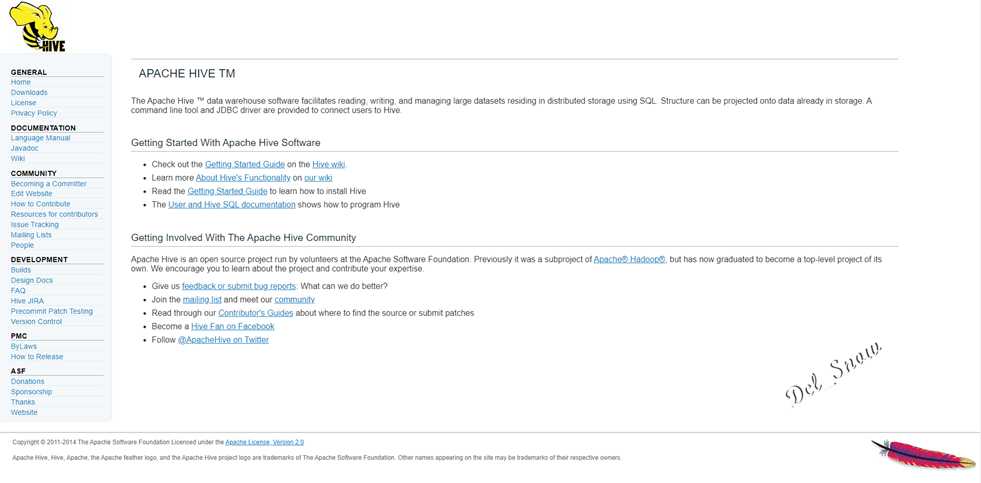This screenshot has width=981, height=483.
Task: Open Mailing Lists in the sidebar
Action: tap(31, 235)
